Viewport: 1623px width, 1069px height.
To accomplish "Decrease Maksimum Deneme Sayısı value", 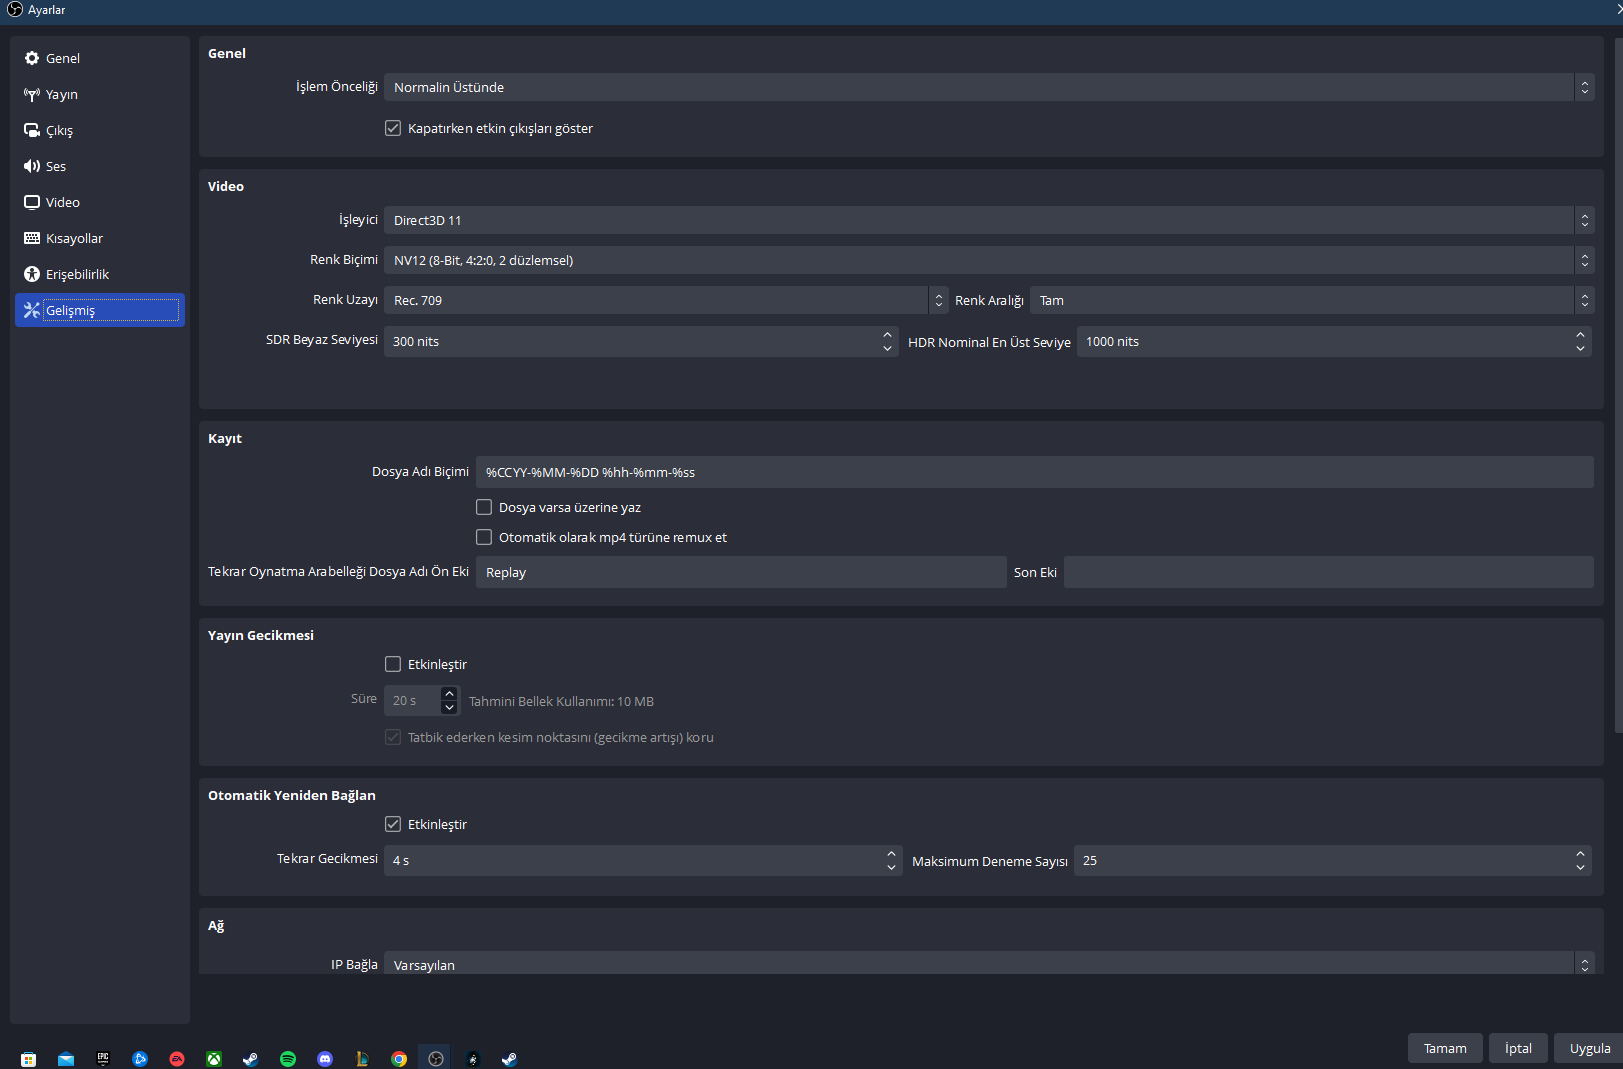I will (x=1580, y=867).
